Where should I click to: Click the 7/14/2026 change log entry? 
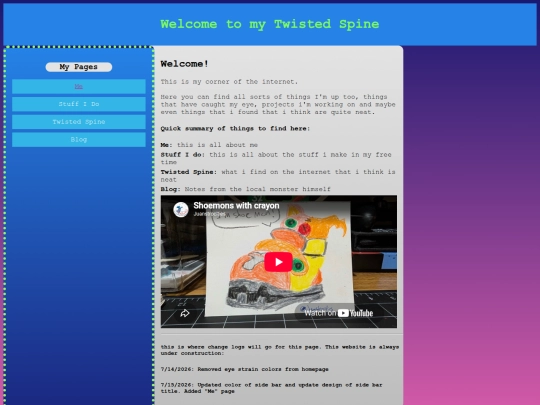point(245,369)
